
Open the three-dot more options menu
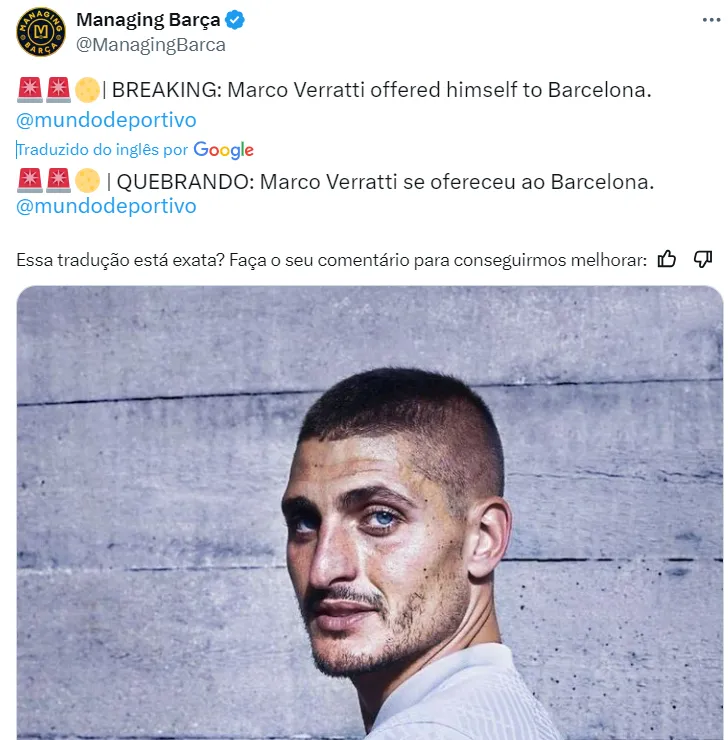pos(711,20)
